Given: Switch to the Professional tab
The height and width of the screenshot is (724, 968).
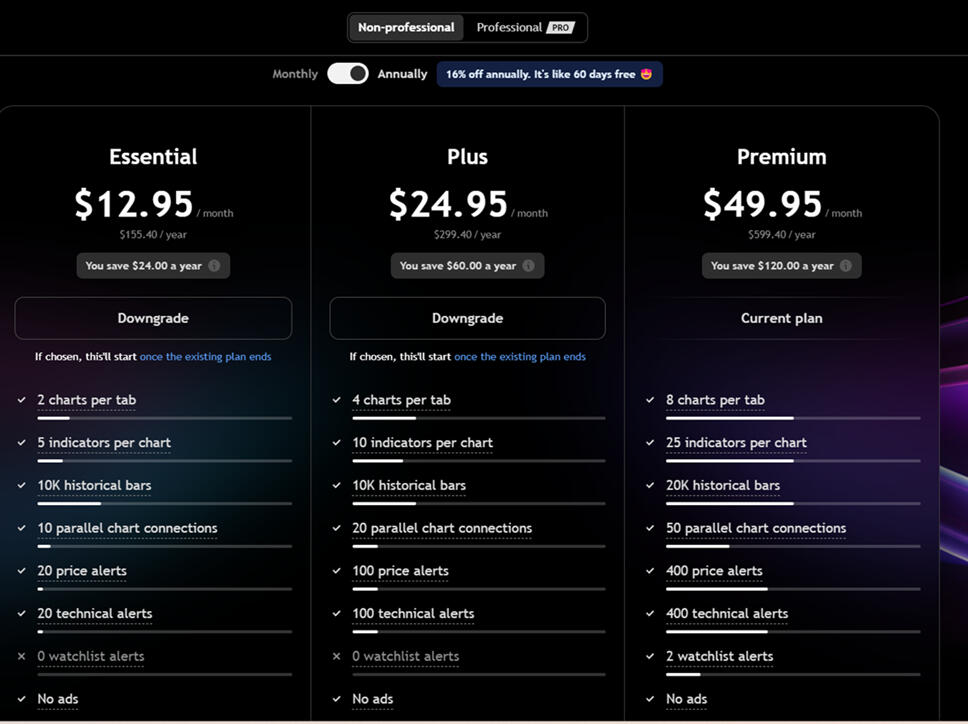Looking at the screenshot, I should pyautogui.click(x=509, y=28).
